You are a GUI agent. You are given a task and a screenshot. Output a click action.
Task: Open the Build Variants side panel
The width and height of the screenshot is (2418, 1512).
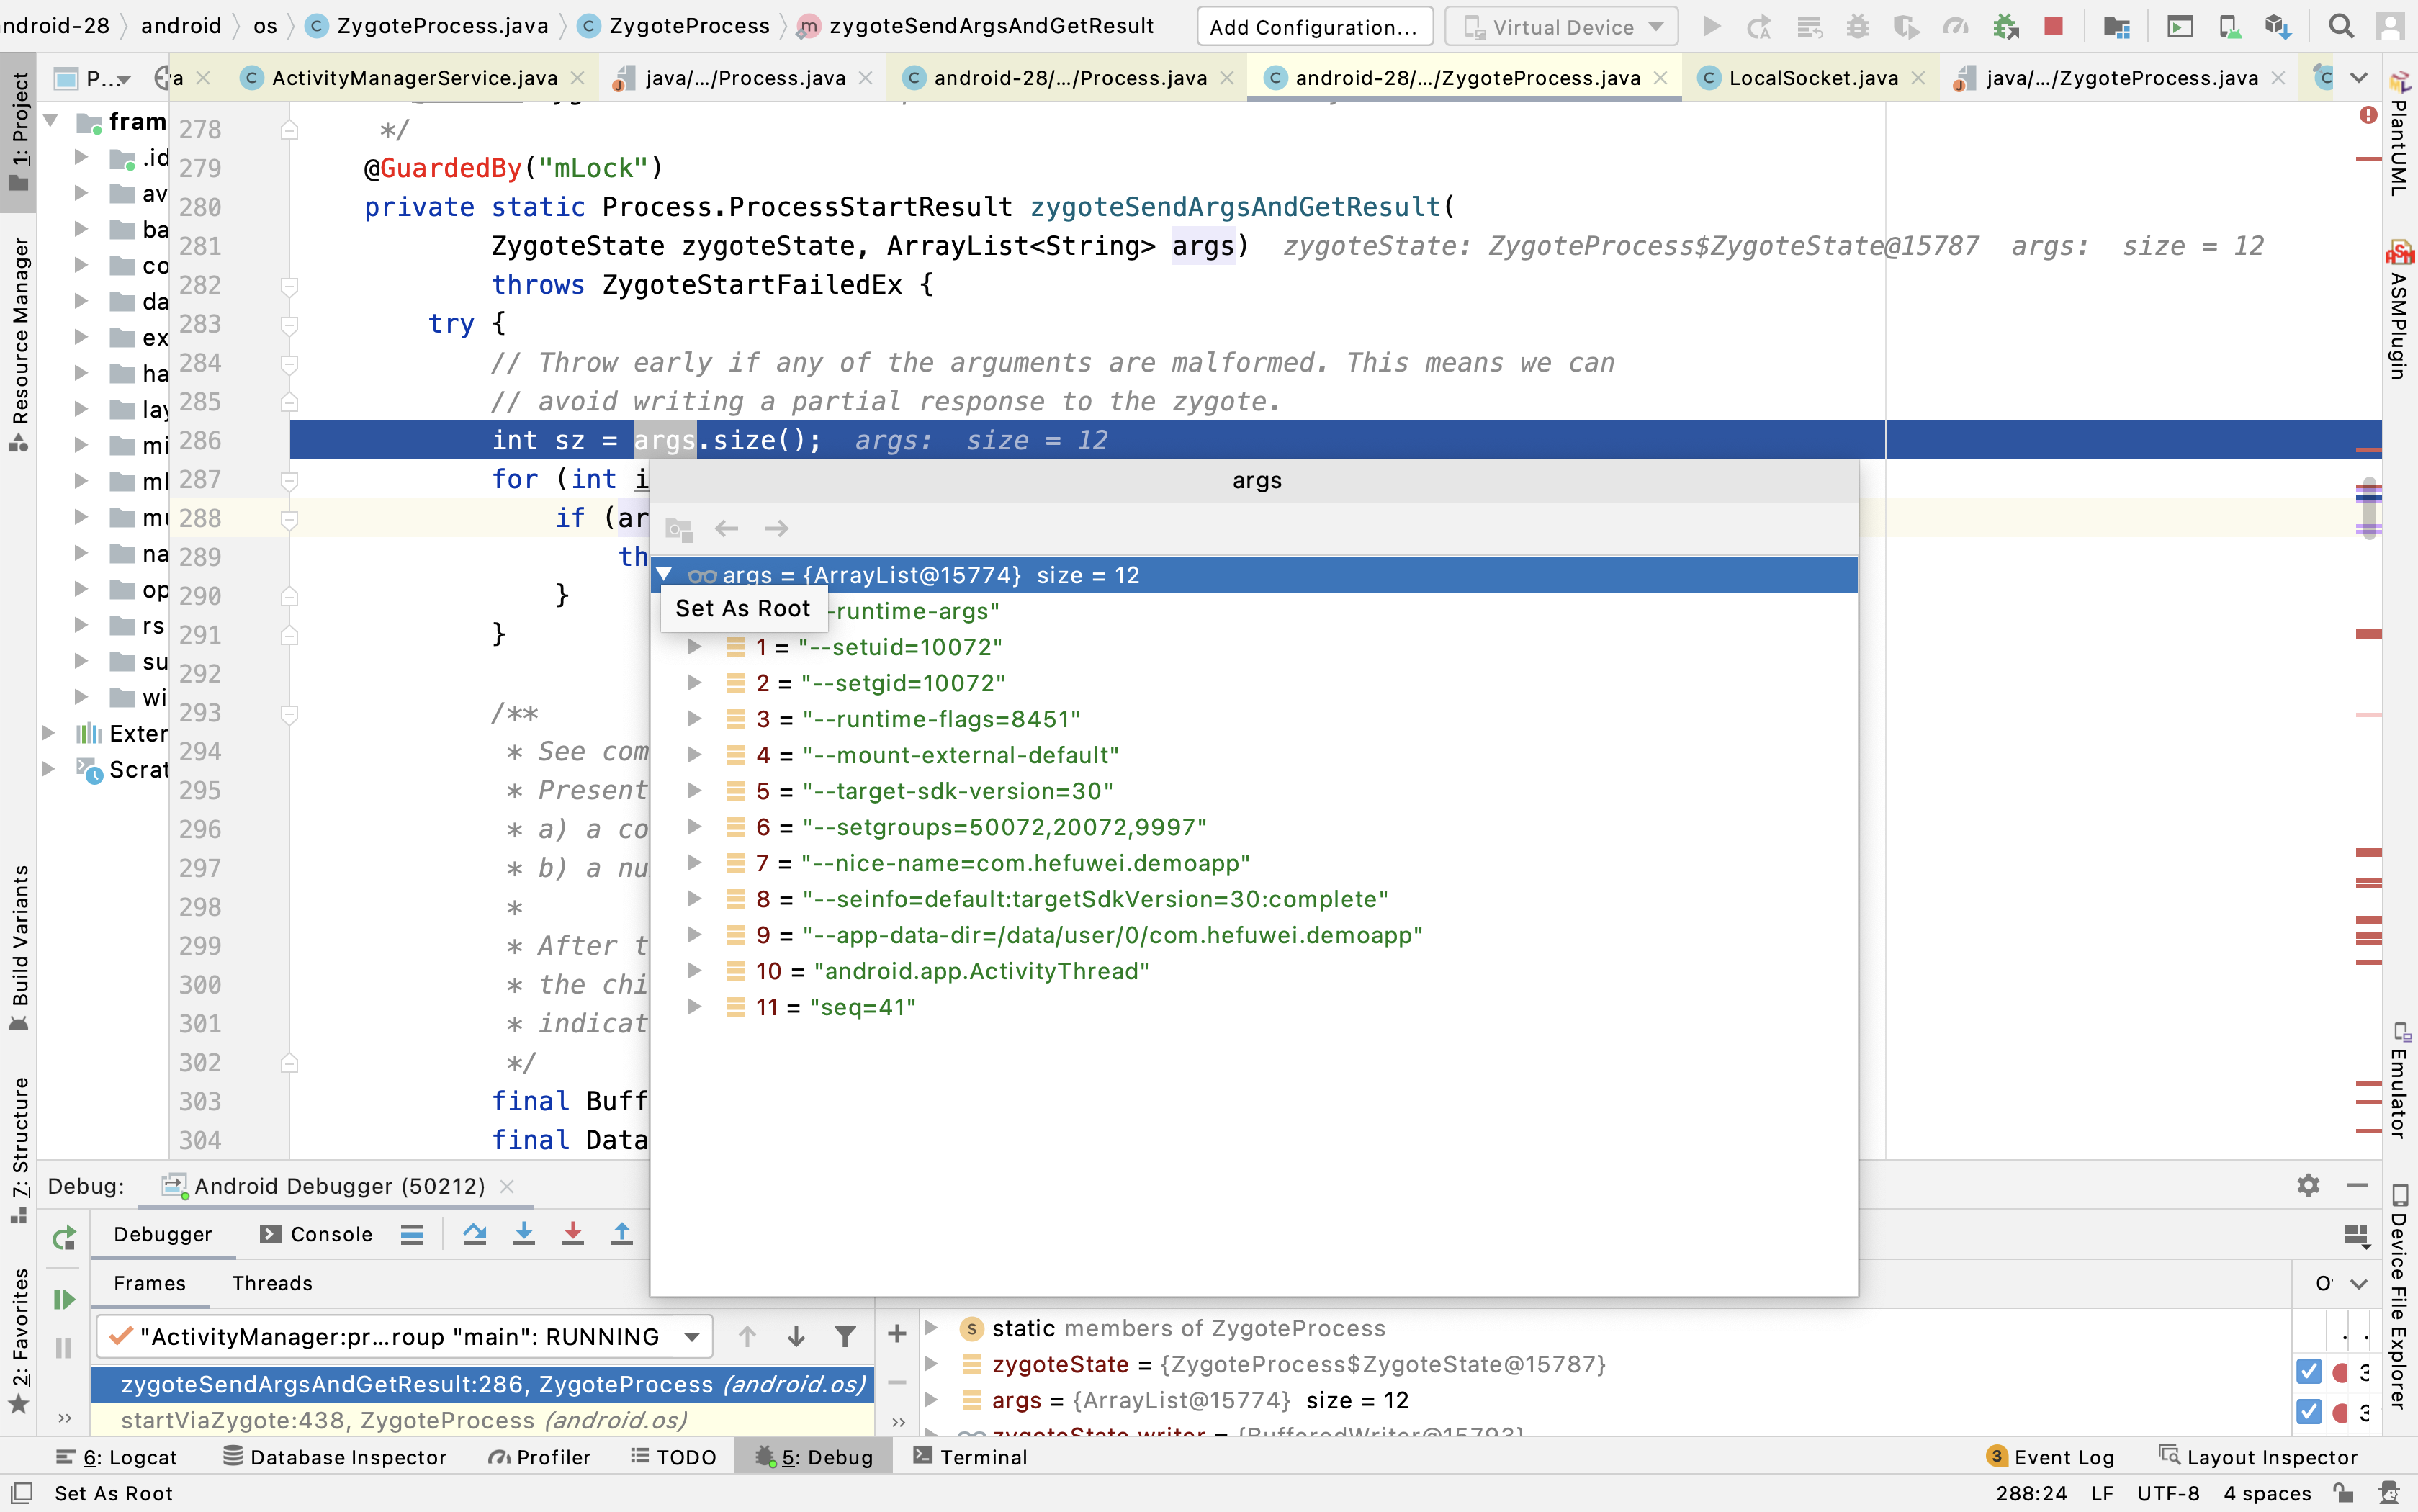(19, 948)
